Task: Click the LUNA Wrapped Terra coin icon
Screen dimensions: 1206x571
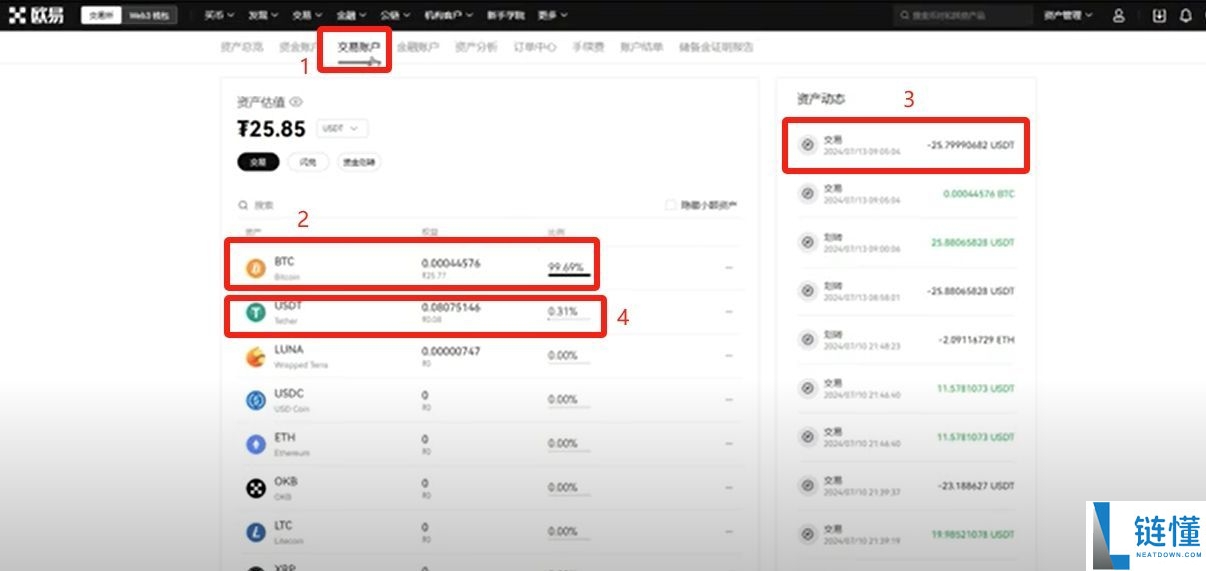Action: tap(256, 356)
